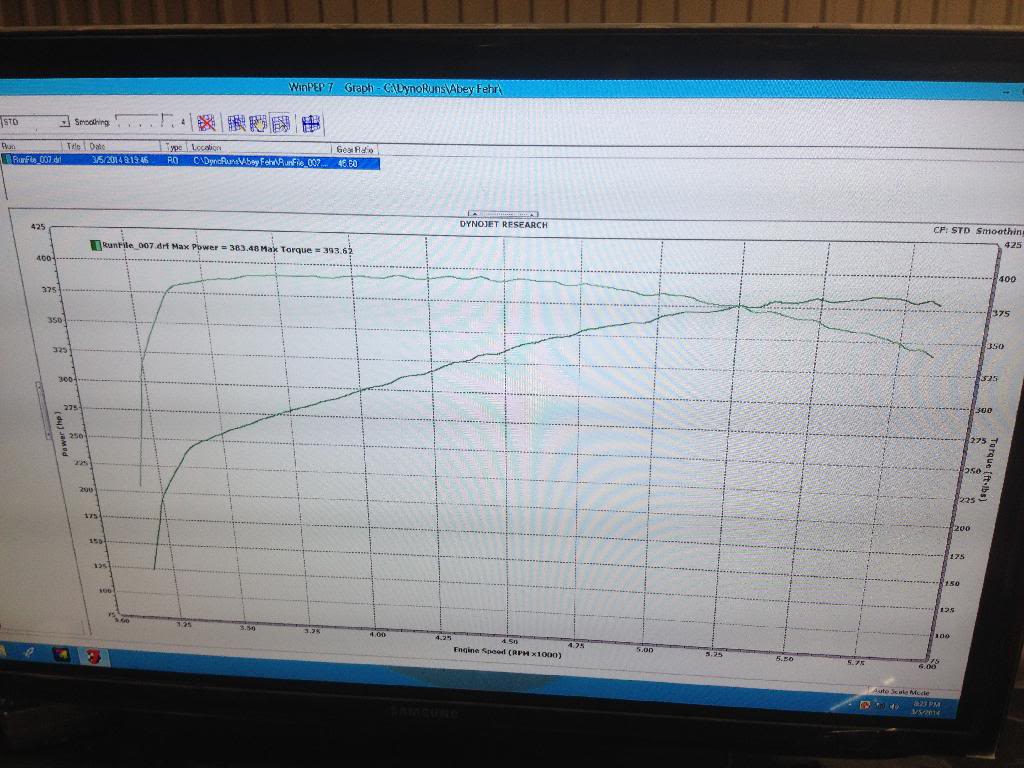Click the Max Power = 383.48 legend text

click(x=216, y=248)
